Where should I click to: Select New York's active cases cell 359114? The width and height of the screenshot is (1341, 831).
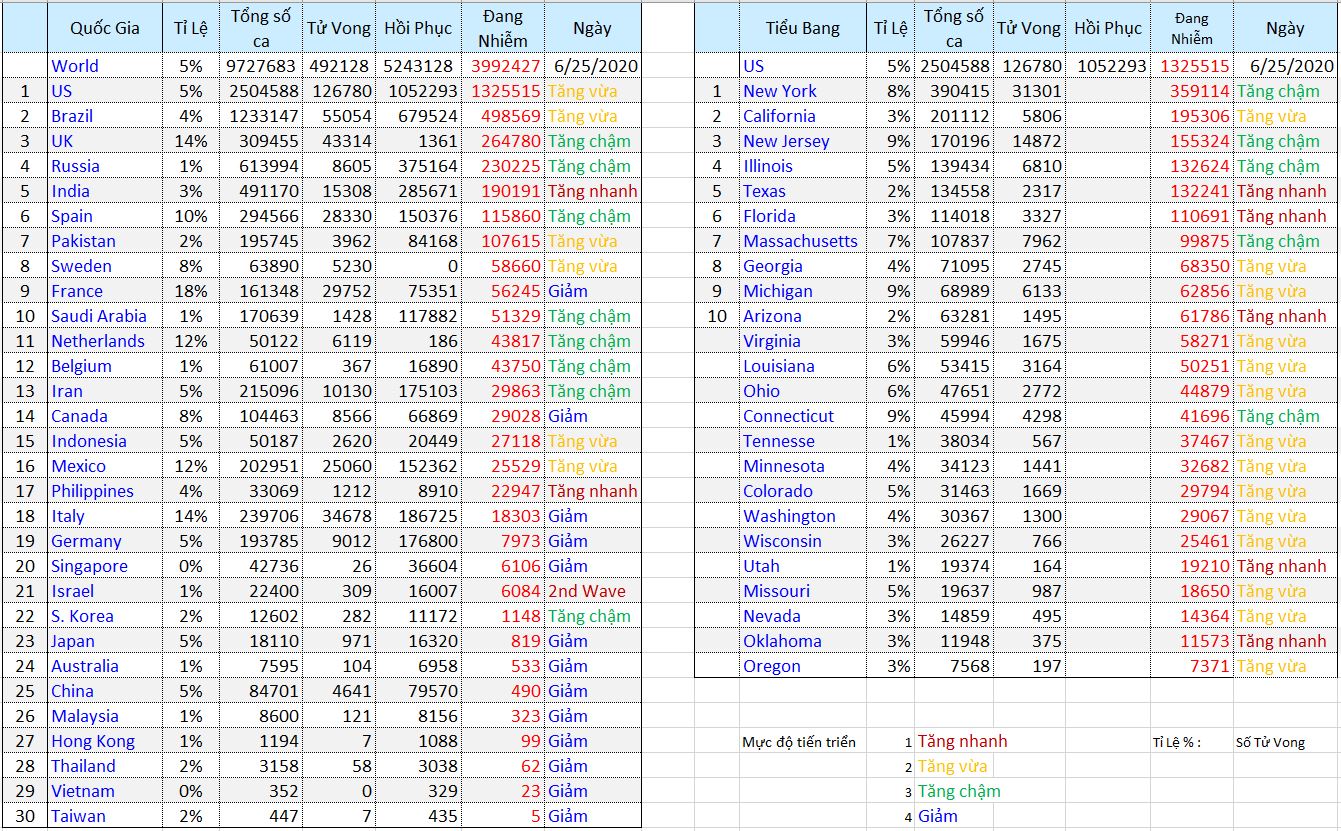[1193, 91]
